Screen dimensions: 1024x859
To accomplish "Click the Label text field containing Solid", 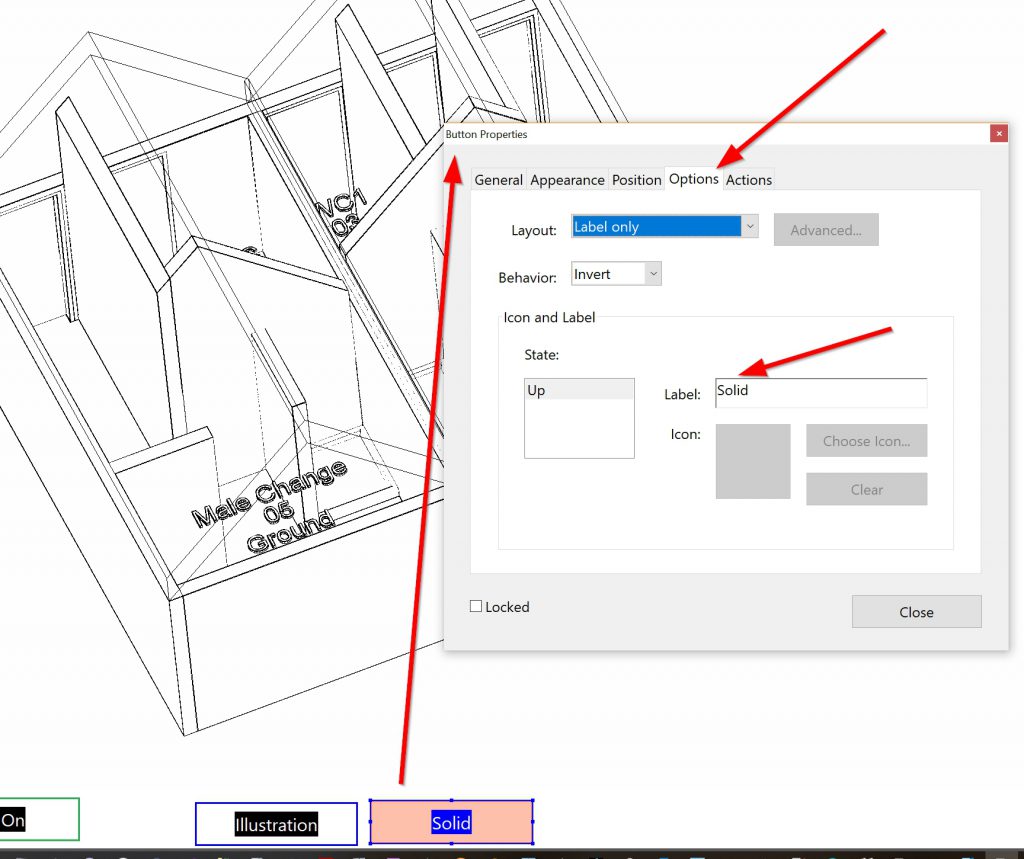I will pyautogui.click(x=820, y=392).
